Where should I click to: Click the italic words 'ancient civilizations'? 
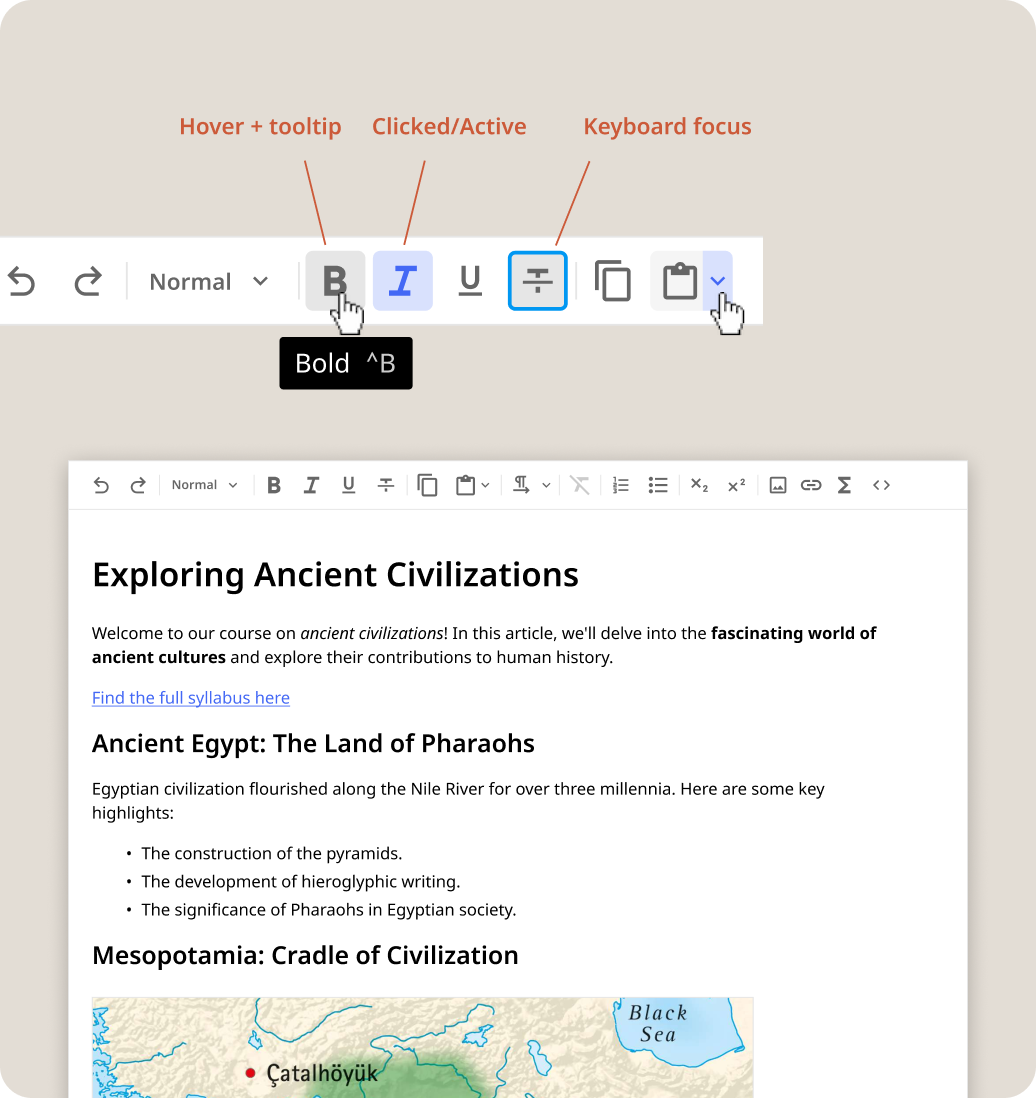[371, 634]
